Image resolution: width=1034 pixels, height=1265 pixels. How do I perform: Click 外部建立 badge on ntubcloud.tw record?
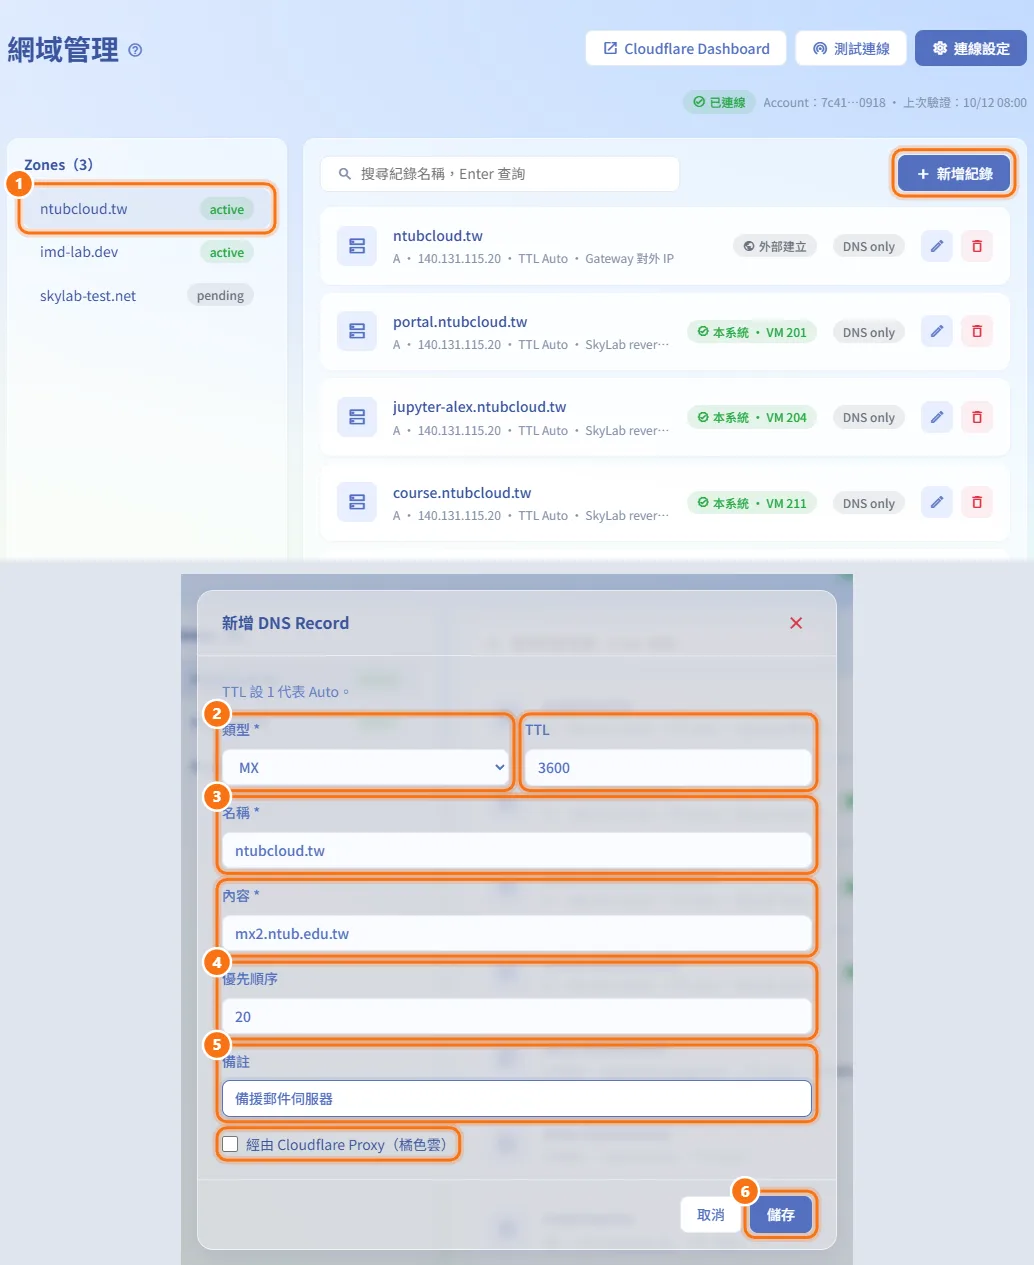click(x=775, y=246)
